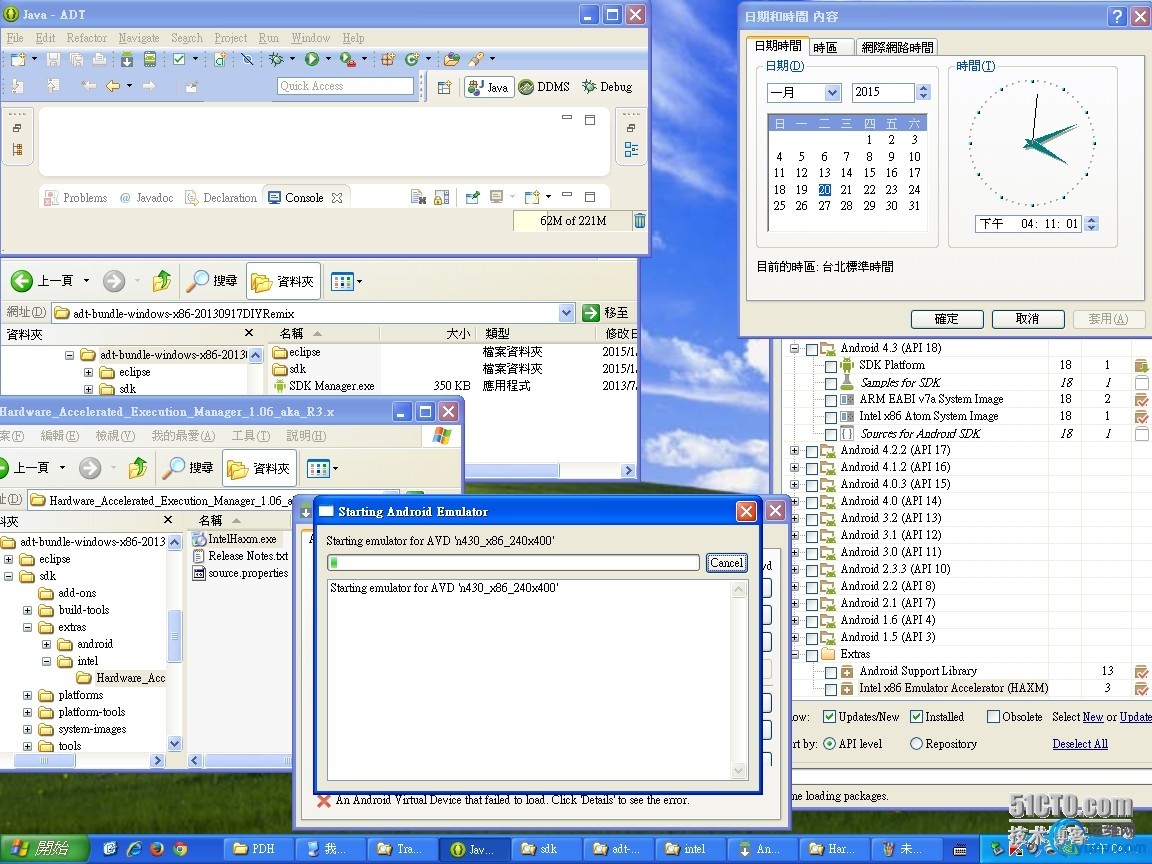Select day 27 in calendar
This screenshot has height=864, width=1152.
coord(824,206)
